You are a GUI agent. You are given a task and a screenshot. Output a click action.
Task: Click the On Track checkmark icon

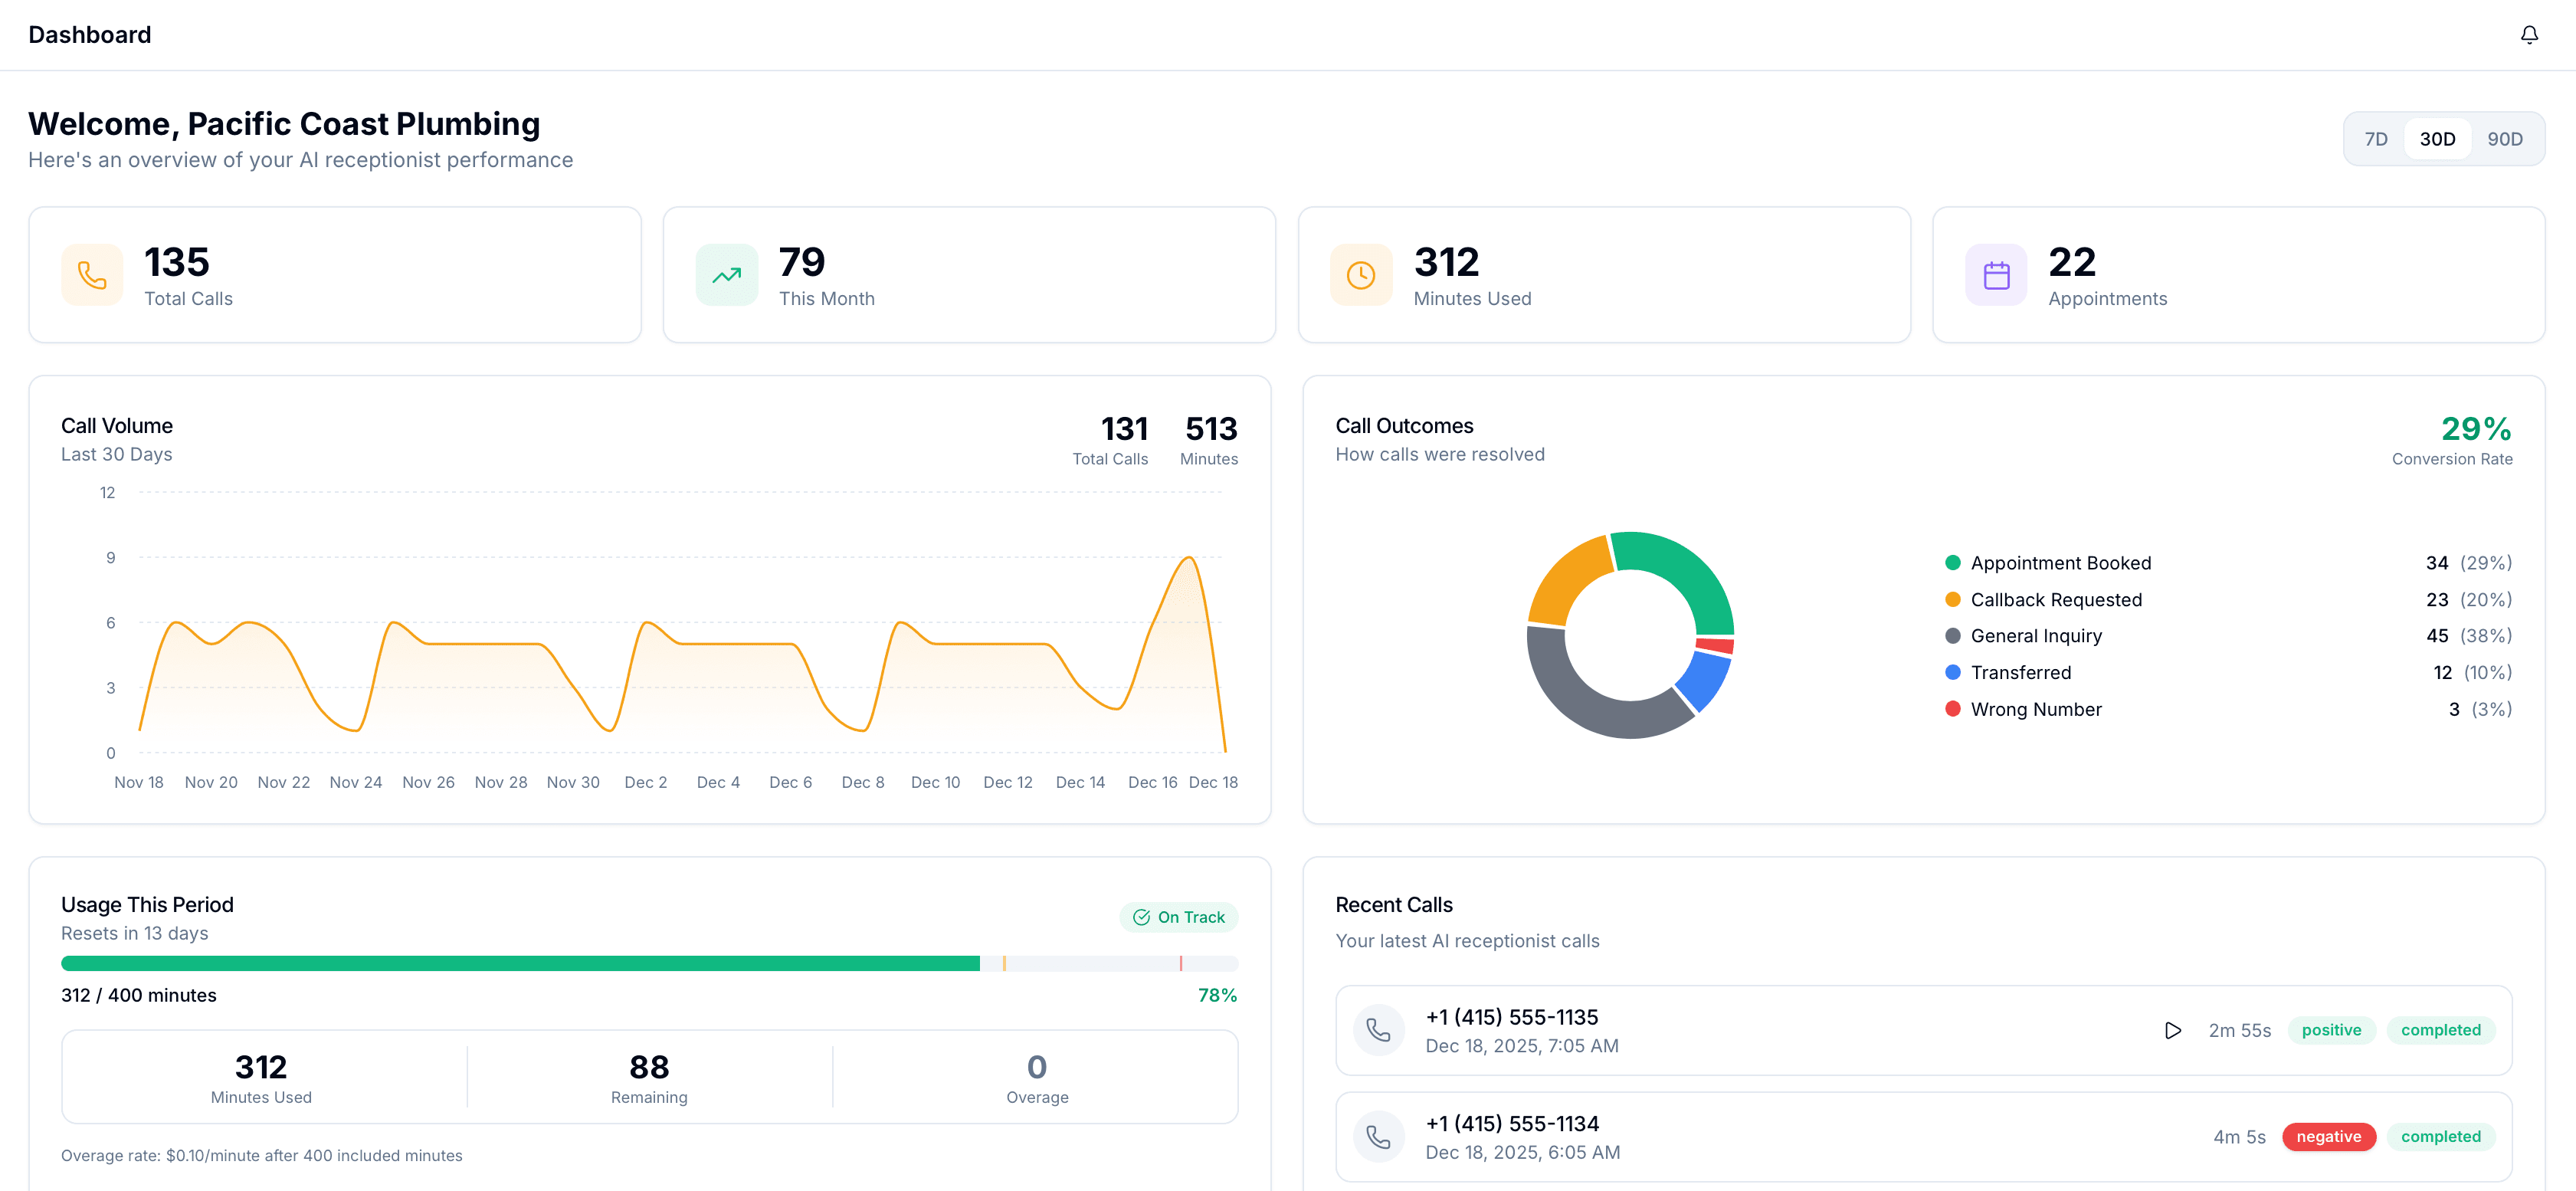click(1140, 917)
